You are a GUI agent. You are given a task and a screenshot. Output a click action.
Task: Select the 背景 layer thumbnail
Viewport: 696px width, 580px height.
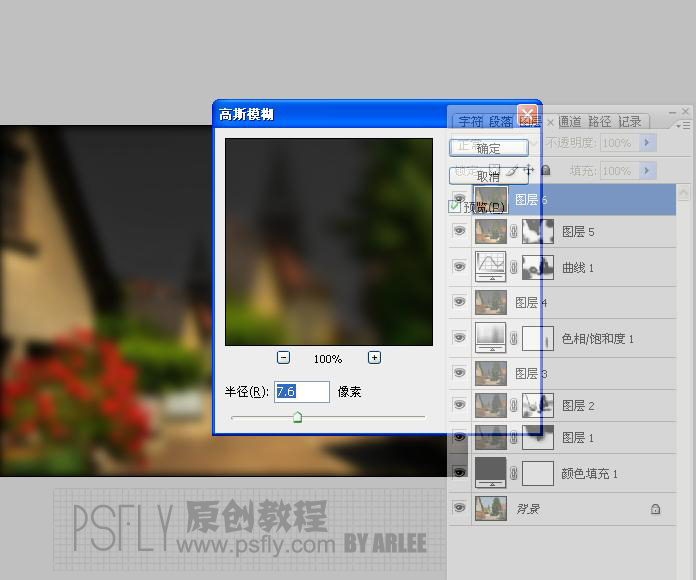tap(490, 508)
